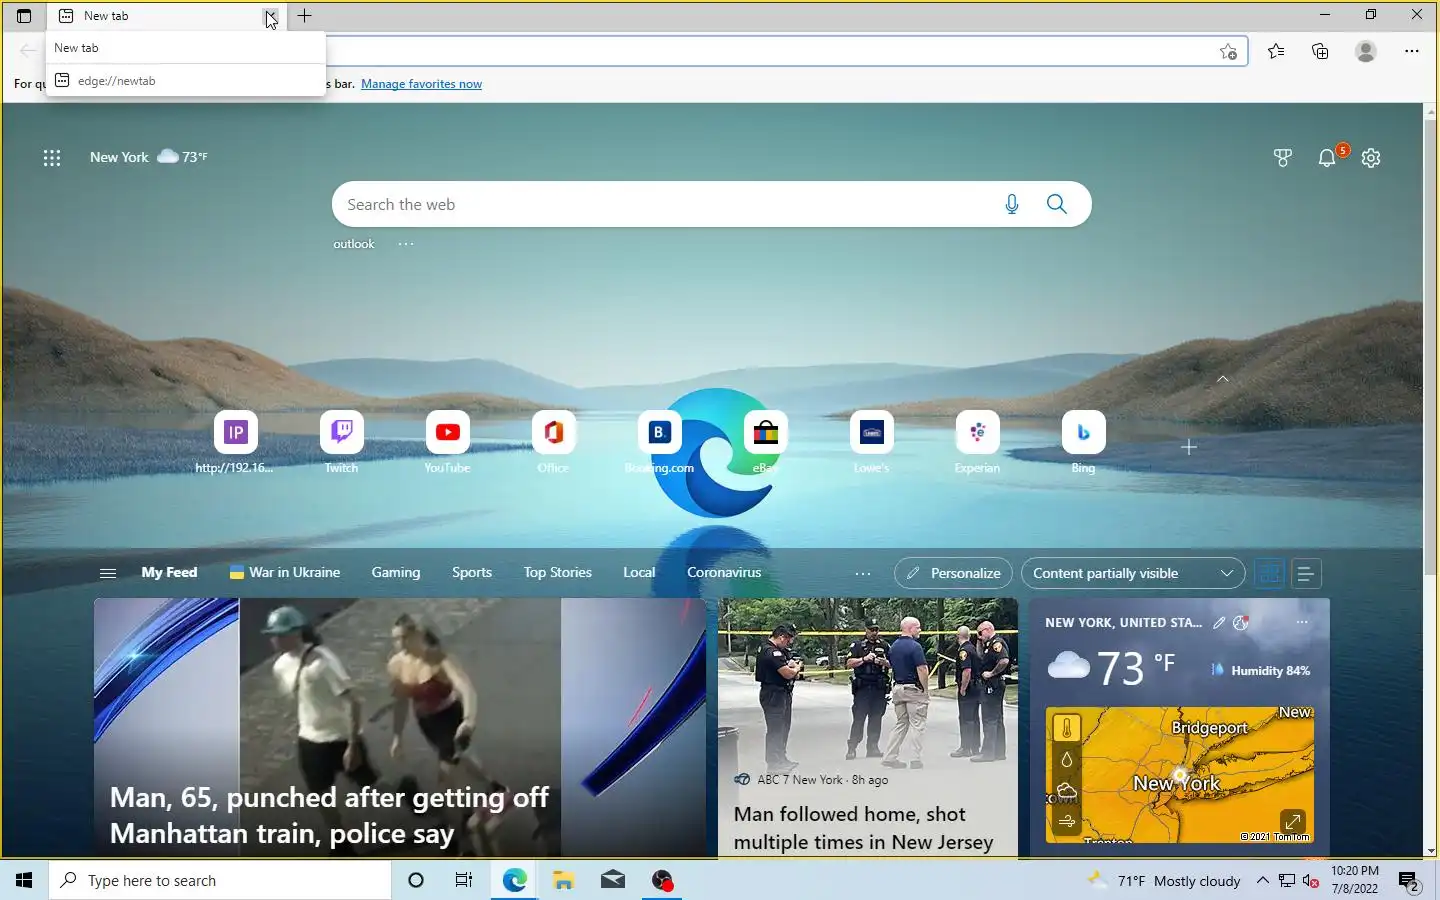Screen dimensions: 1440x900
Task: Edit the weather card location pencil
Action: [1219, 622]
